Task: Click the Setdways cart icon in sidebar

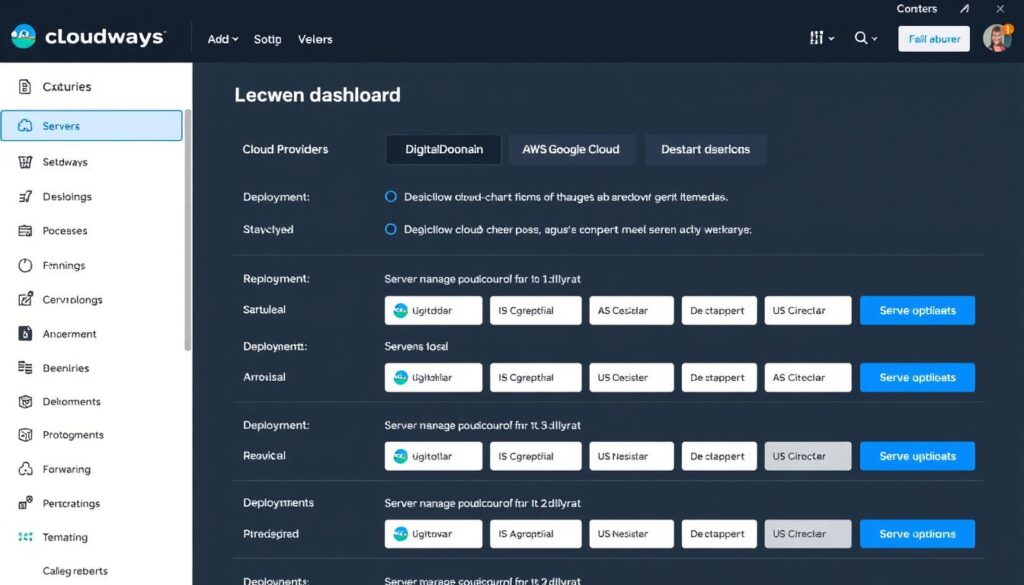Action: pos(25,162)
